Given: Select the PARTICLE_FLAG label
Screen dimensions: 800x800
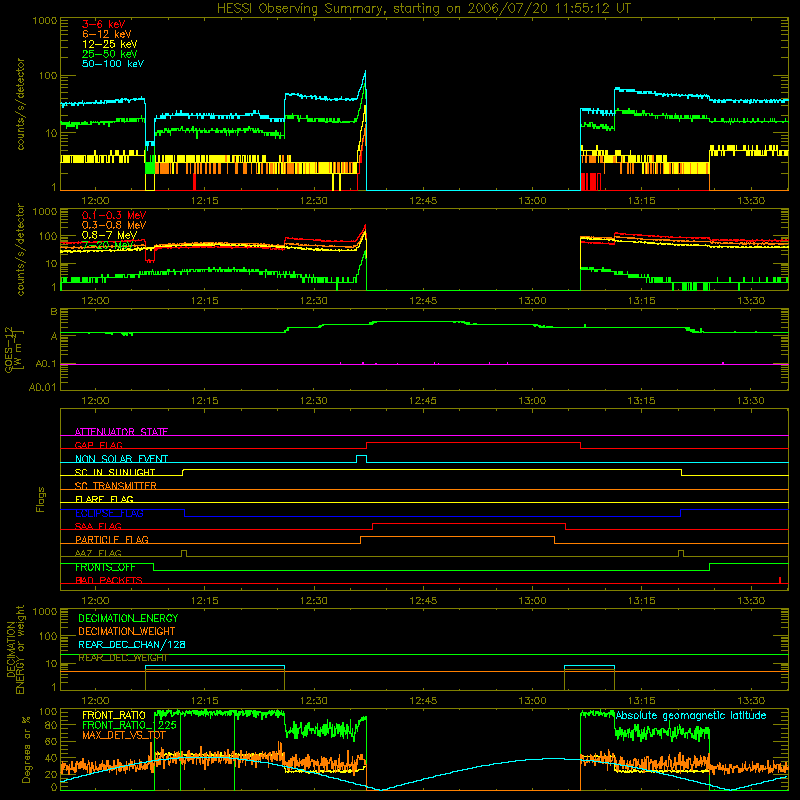Looking at the screenshot, I should [x=112, y=539].
